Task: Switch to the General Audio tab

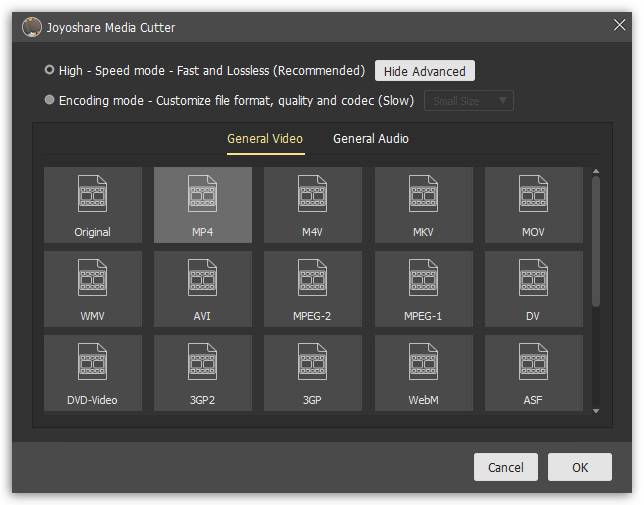Action: [371, 139]
